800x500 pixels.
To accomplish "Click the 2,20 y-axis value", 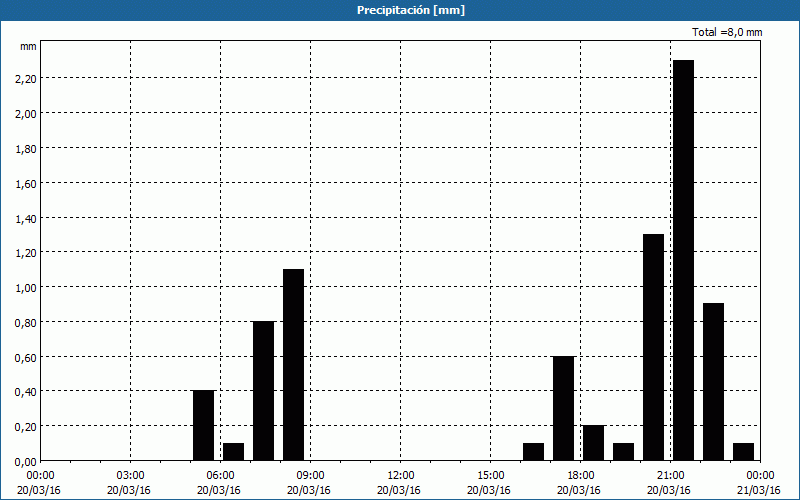I will (x=26, y=78).
